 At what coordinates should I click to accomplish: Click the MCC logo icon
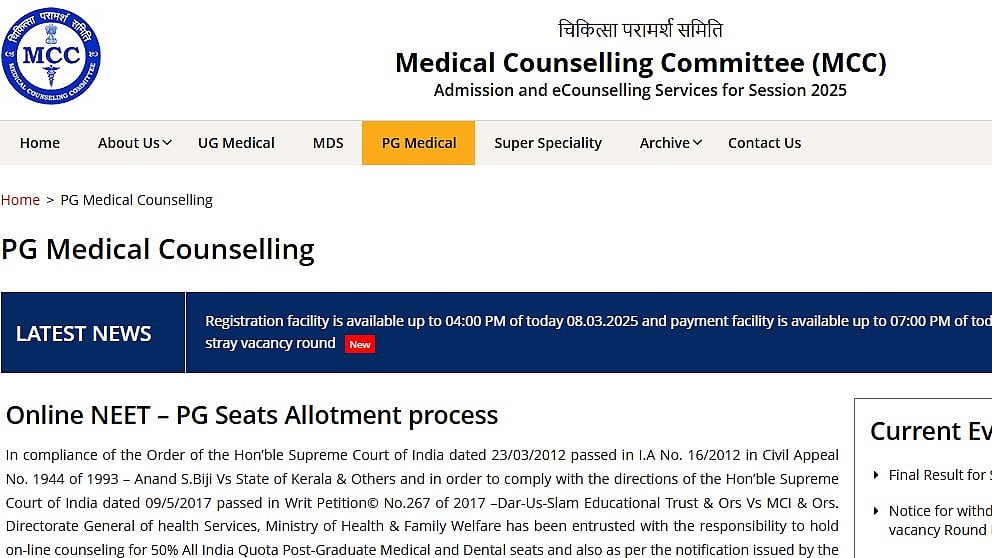tap(50, 56)
